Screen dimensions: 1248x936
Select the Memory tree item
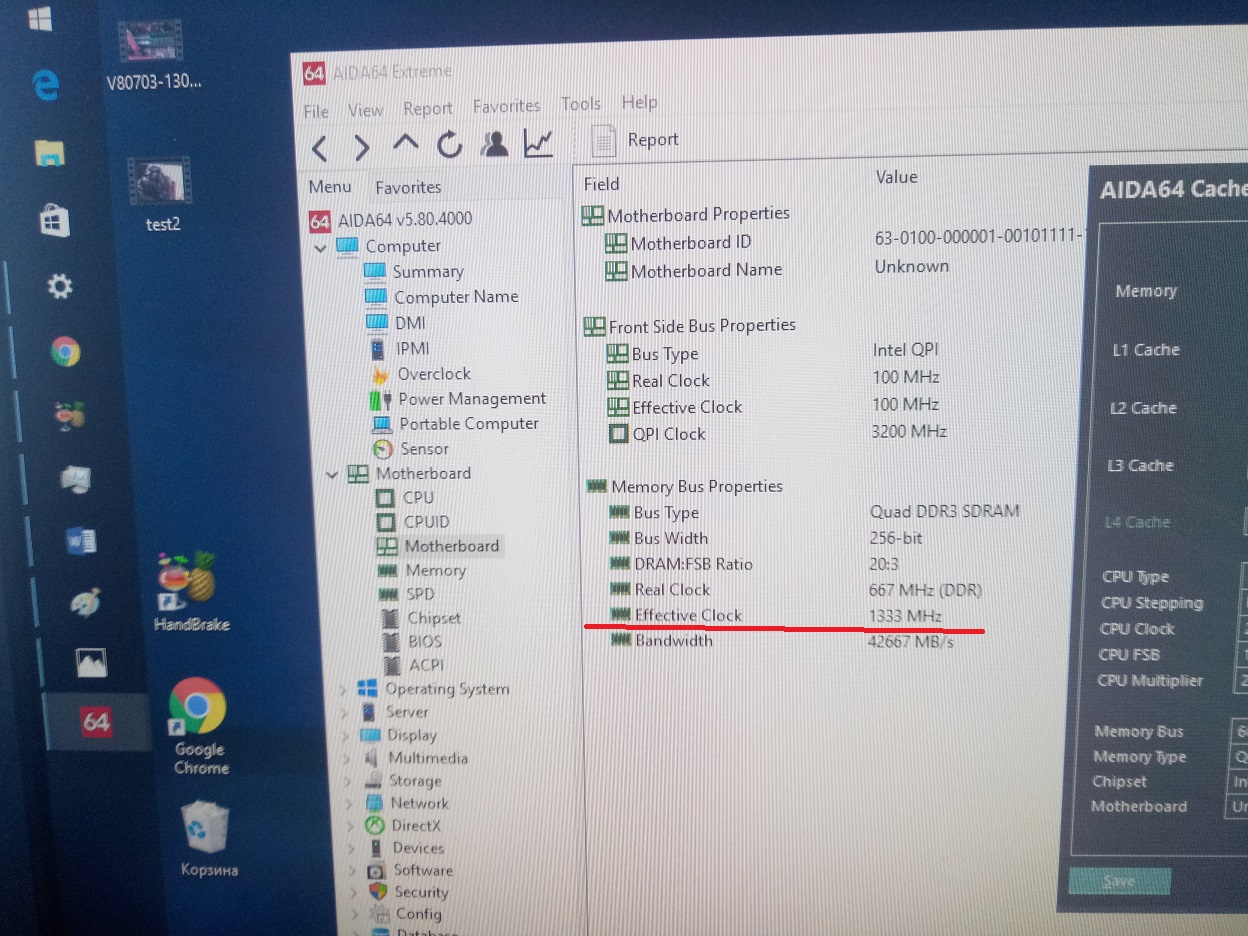click(x=422, y=571)
